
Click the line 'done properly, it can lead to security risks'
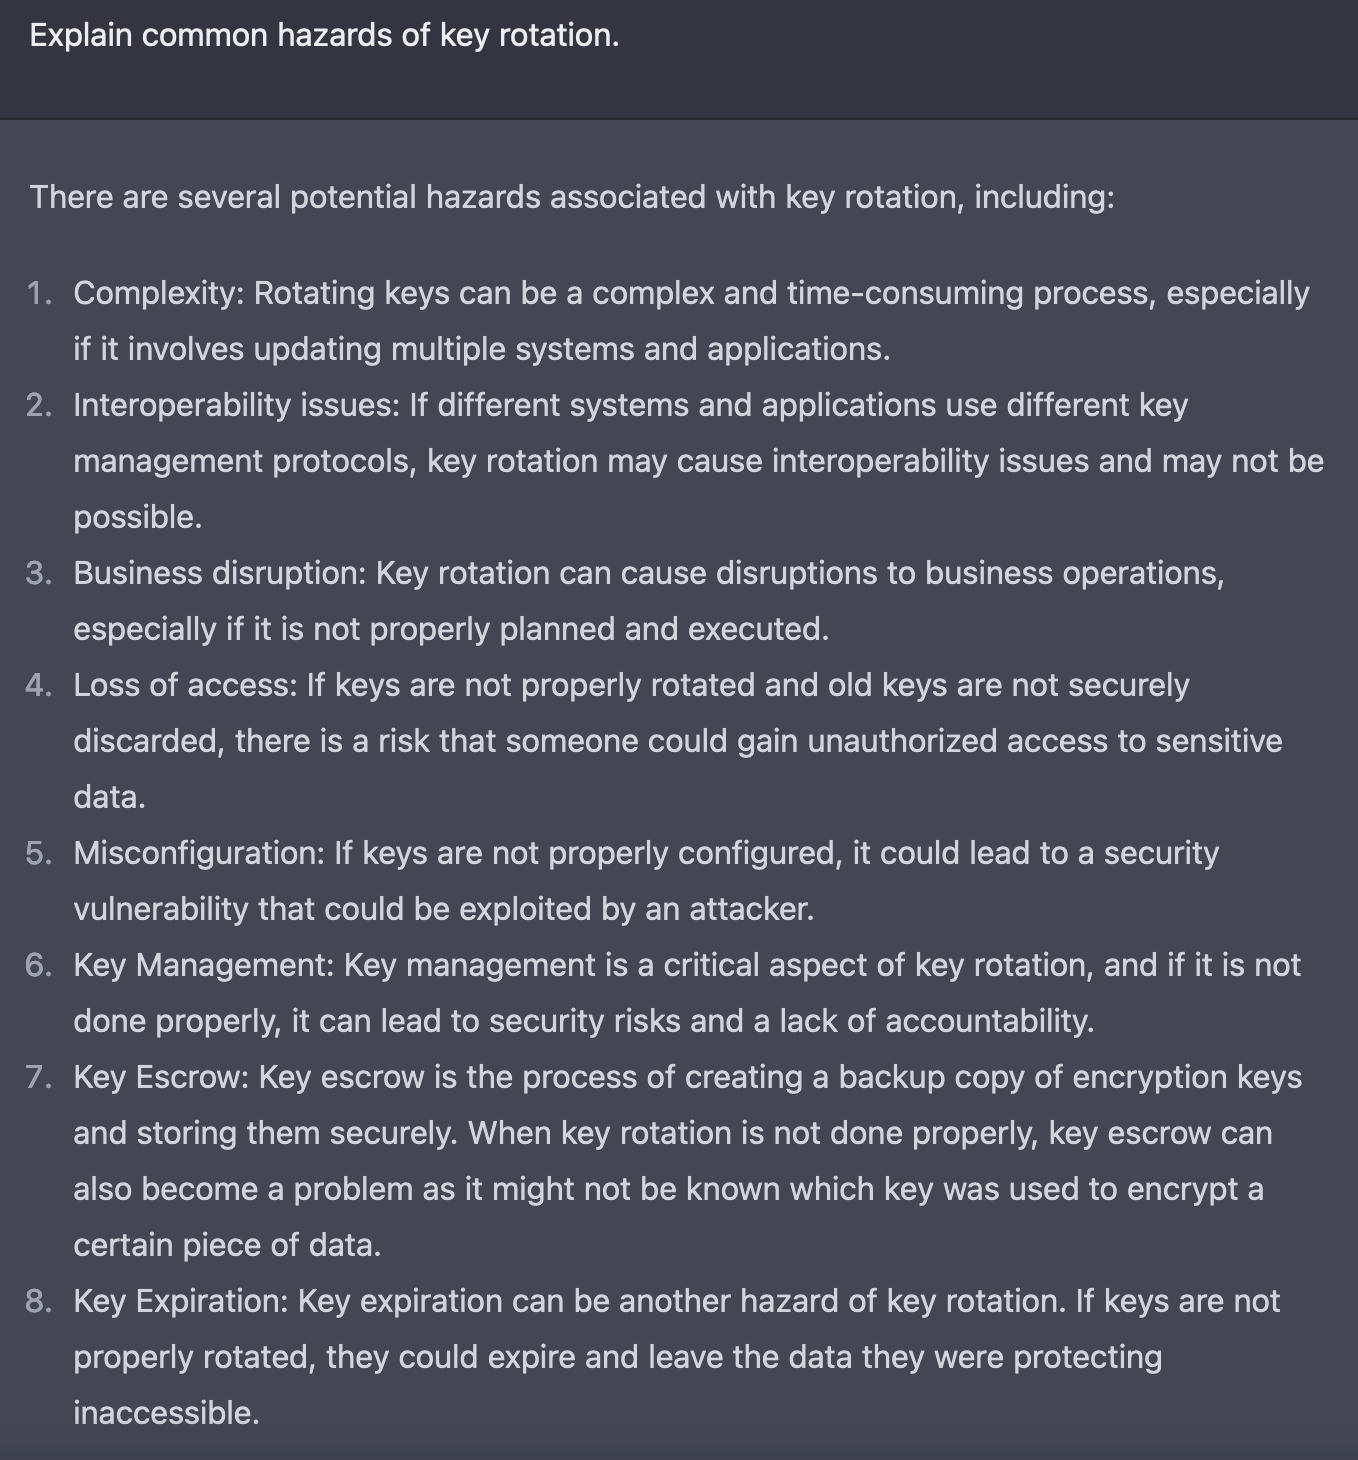tap(584, 1021)
